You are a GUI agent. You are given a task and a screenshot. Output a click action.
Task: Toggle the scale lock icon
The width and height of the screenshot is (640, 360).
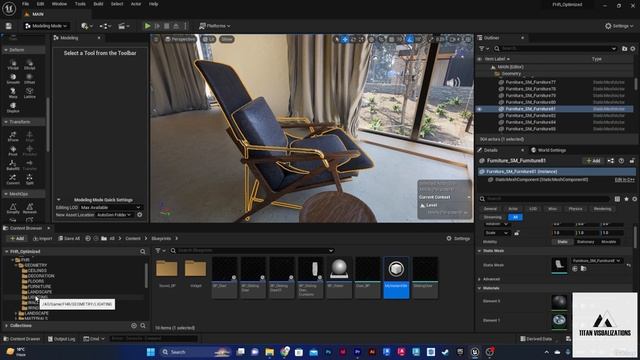click(x=517, y=233)
